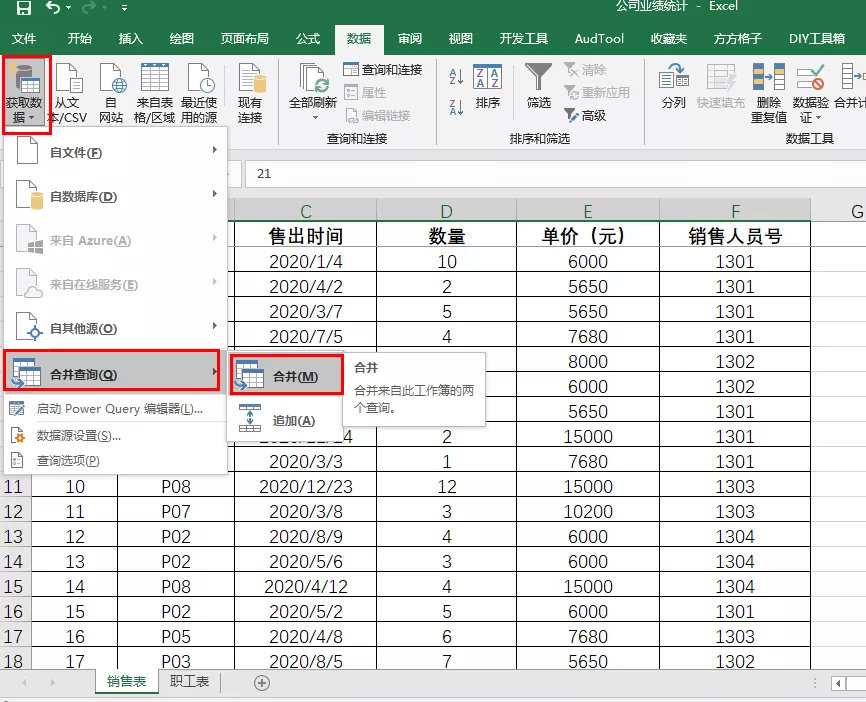Click cell with date 2020/12/23

(x=305, y=487)
